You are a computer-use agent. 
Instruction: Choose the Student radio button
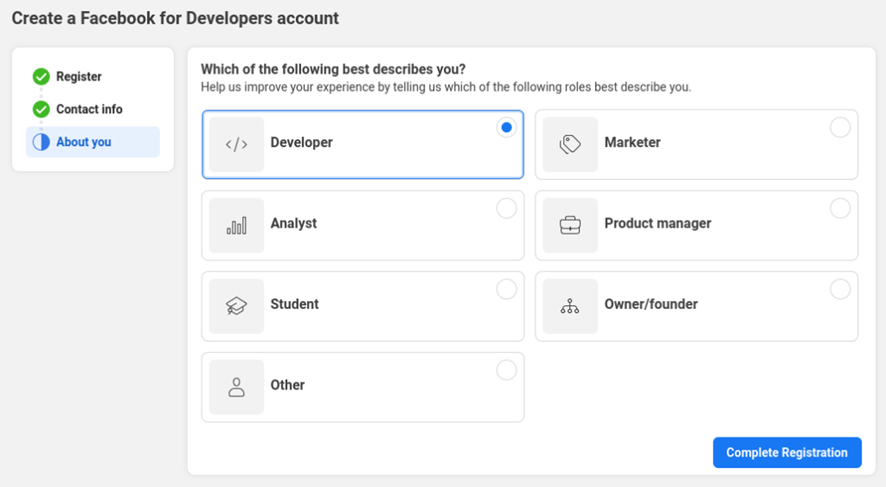tap(507, 289)
